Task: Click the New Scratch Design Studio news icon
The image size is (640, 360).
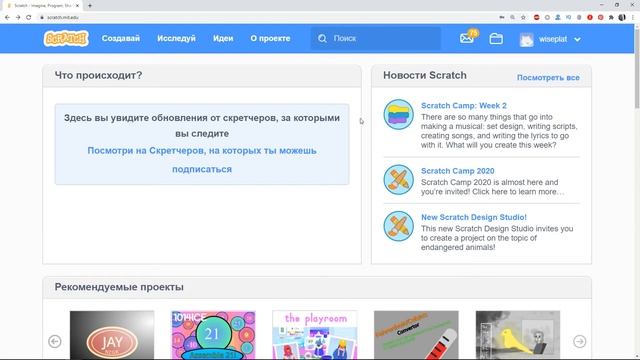Action: [398, 226]
